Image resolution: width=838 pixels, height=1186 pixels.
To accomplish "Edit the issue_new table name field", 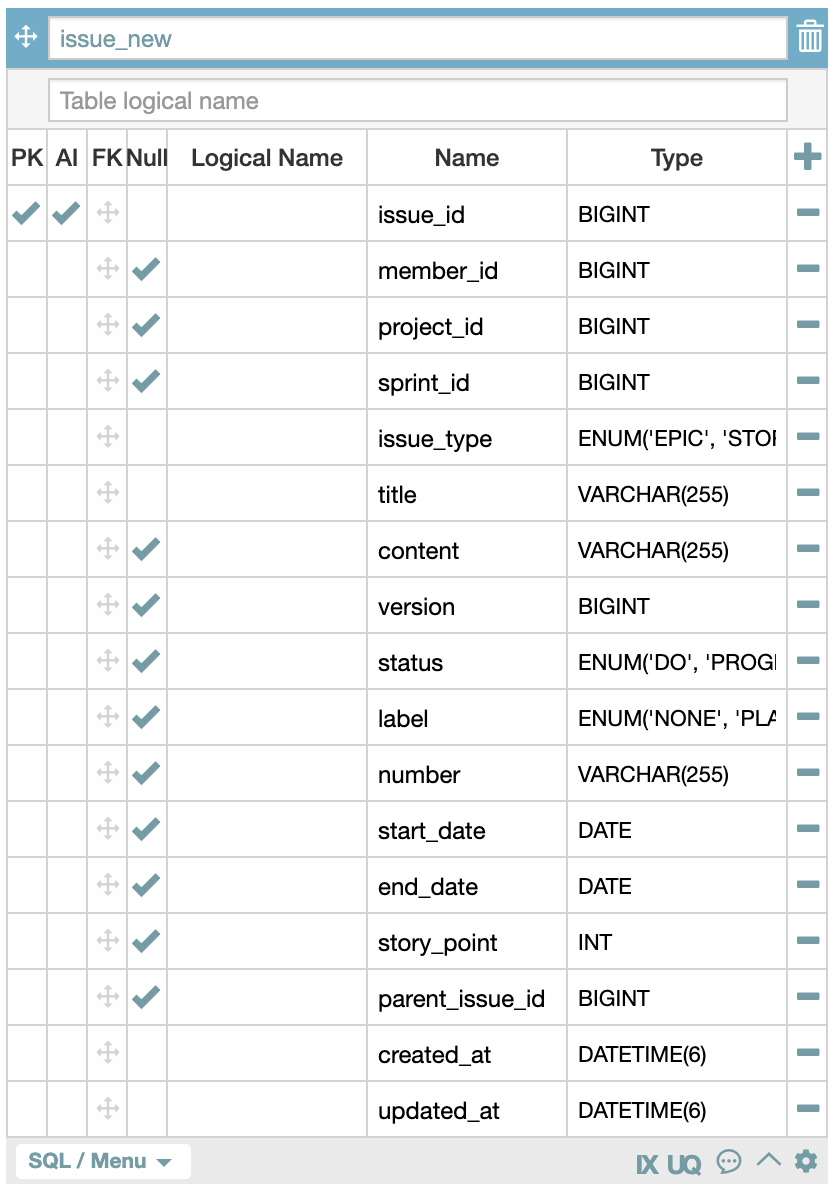I will point(417,39).
